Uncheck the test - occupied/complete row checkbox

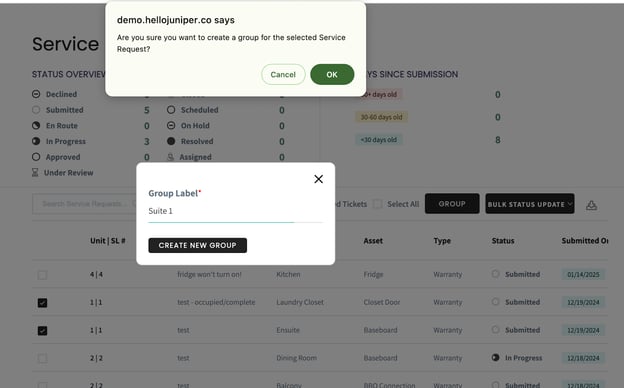coord(43,303)
